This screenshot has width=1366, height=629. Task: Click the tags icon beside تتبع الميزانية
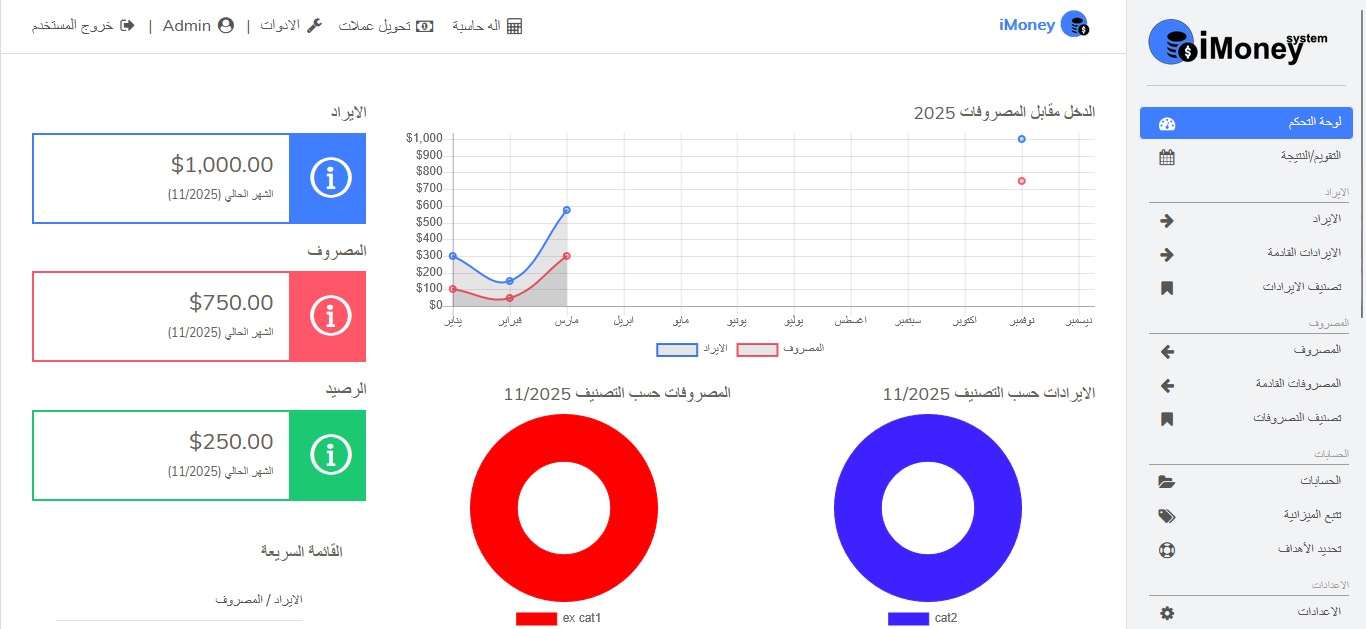click(x=1166, y=516)
